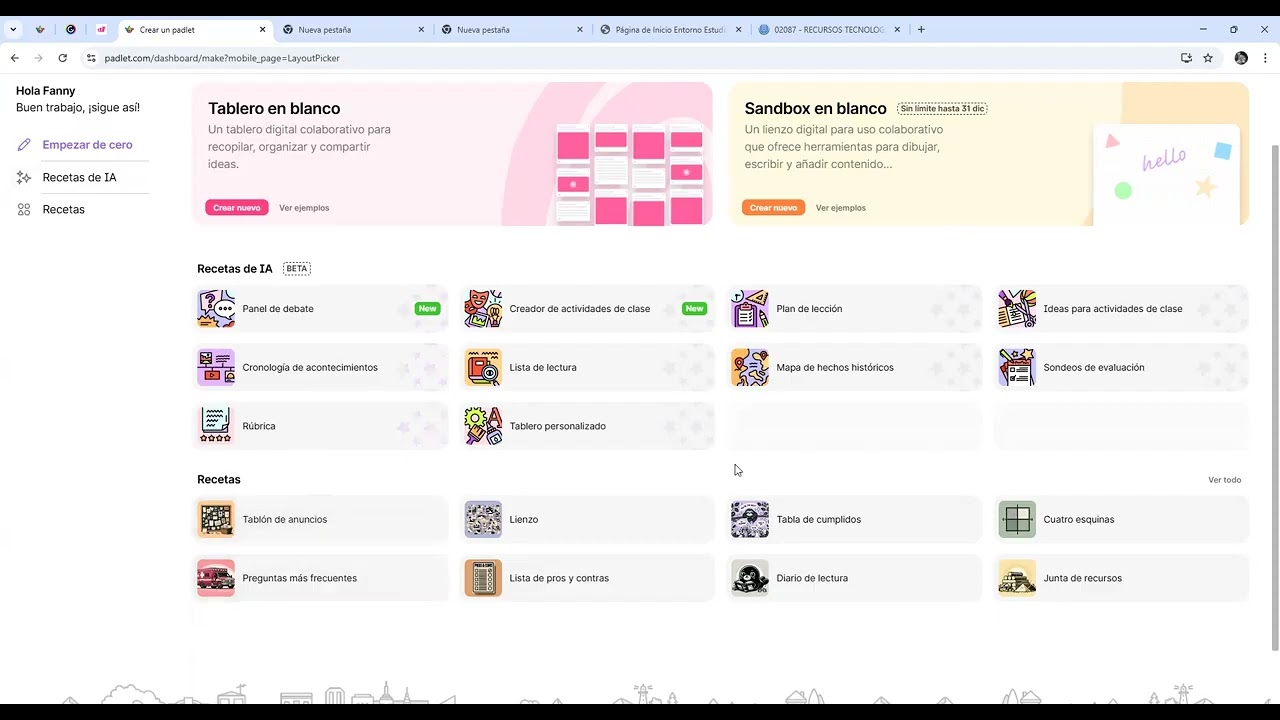Open the Lista de lectura icon

tap(483, 367)
